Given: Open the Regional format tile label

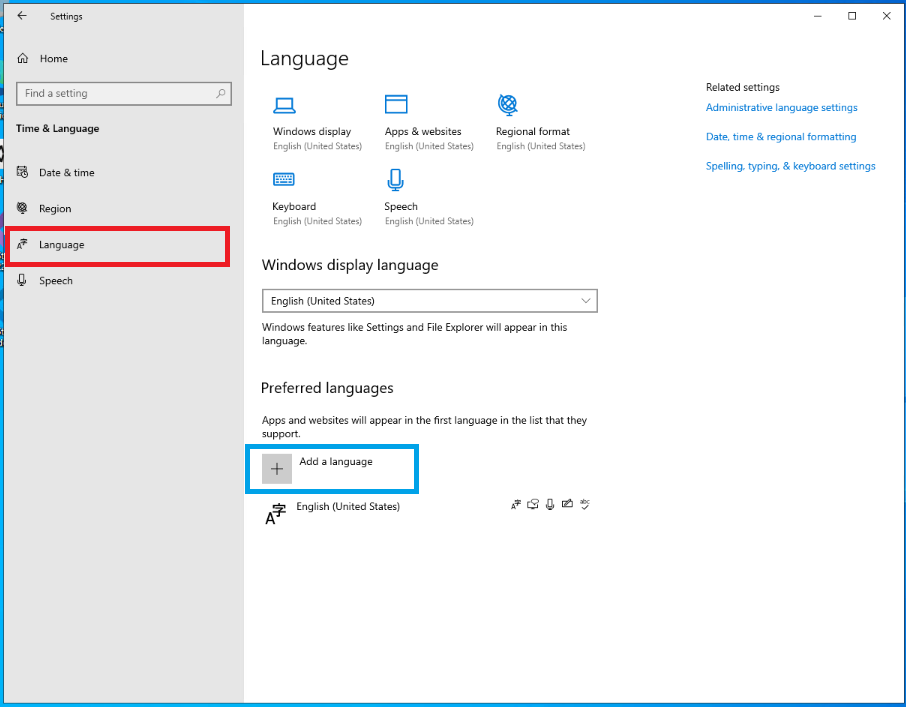Looking at the screenshot, I should click(533, 132).
